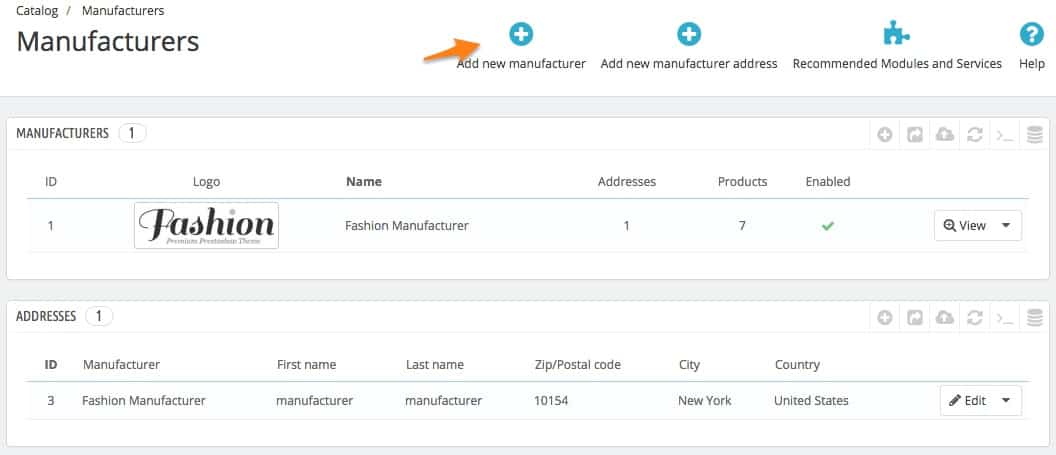Screen dimensions: 1056x455
Task: Select United States country cell
Action: pos(811,400)
